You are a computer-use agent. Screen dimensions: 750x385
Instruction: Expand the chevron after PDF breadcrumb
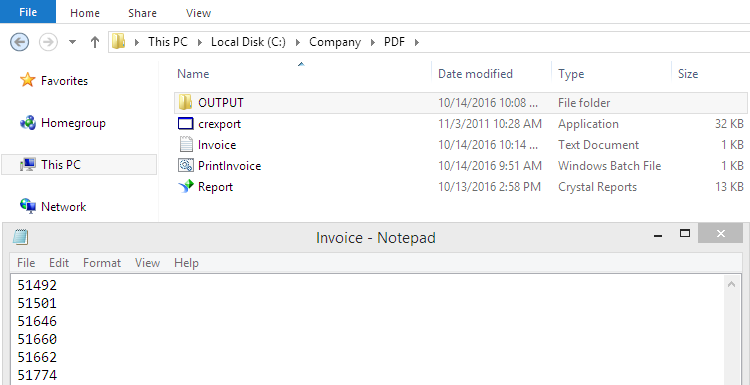point(417,42)
